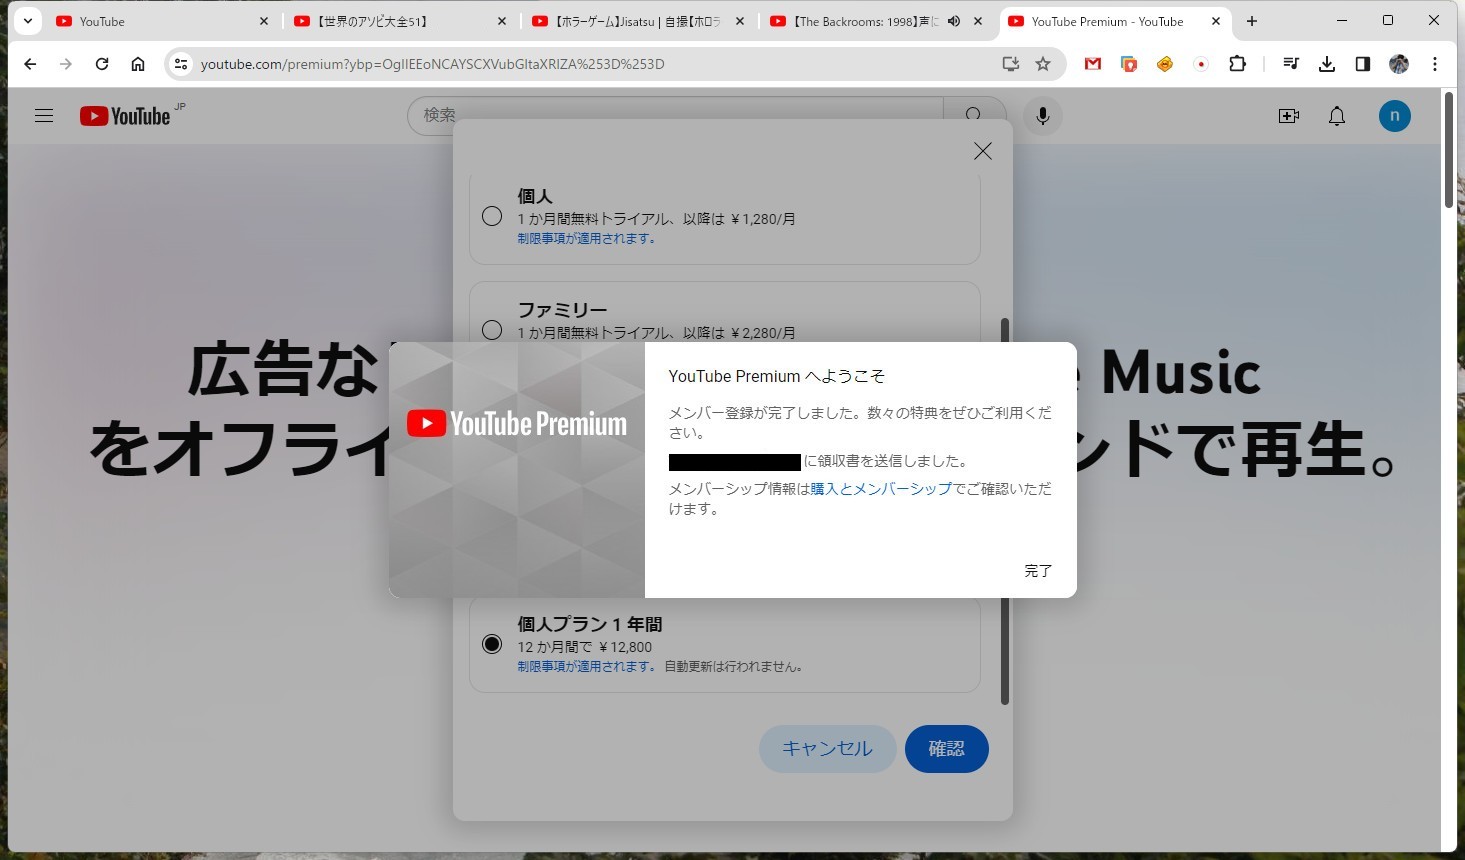Image resolution: width=1465 pixels, height=860 pixels.
Task: Click the plan dialog's vertical scrollbar
Action: [1005, 510]
